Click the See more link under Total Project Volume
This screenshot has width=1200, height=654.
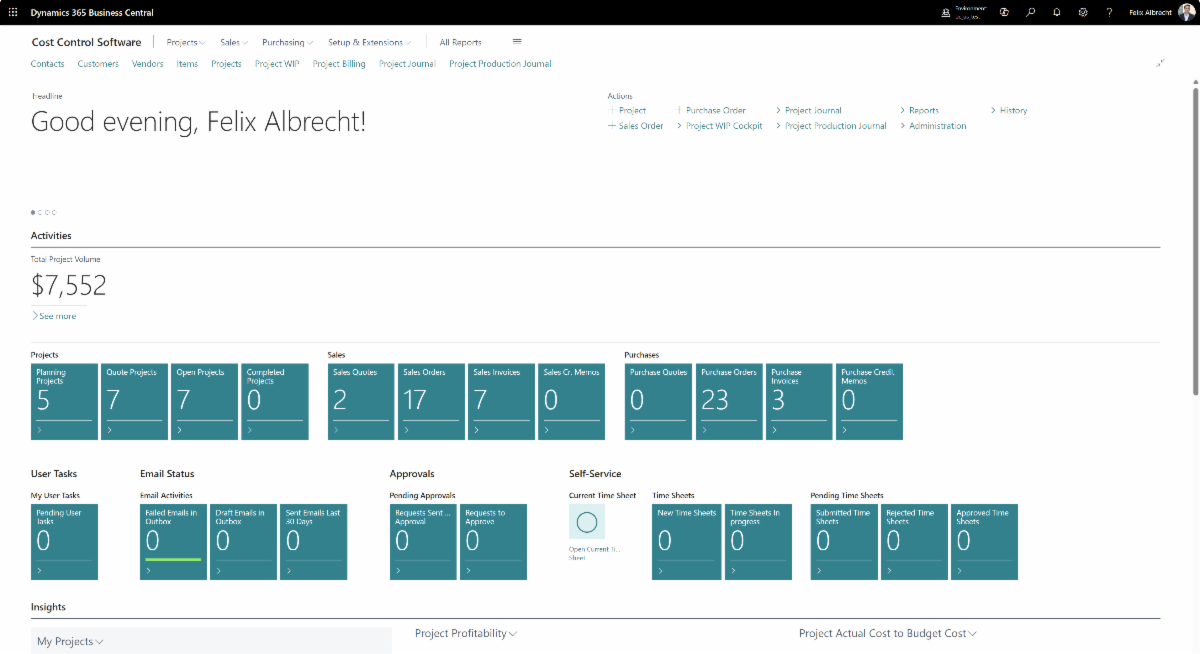pos(56,316)
